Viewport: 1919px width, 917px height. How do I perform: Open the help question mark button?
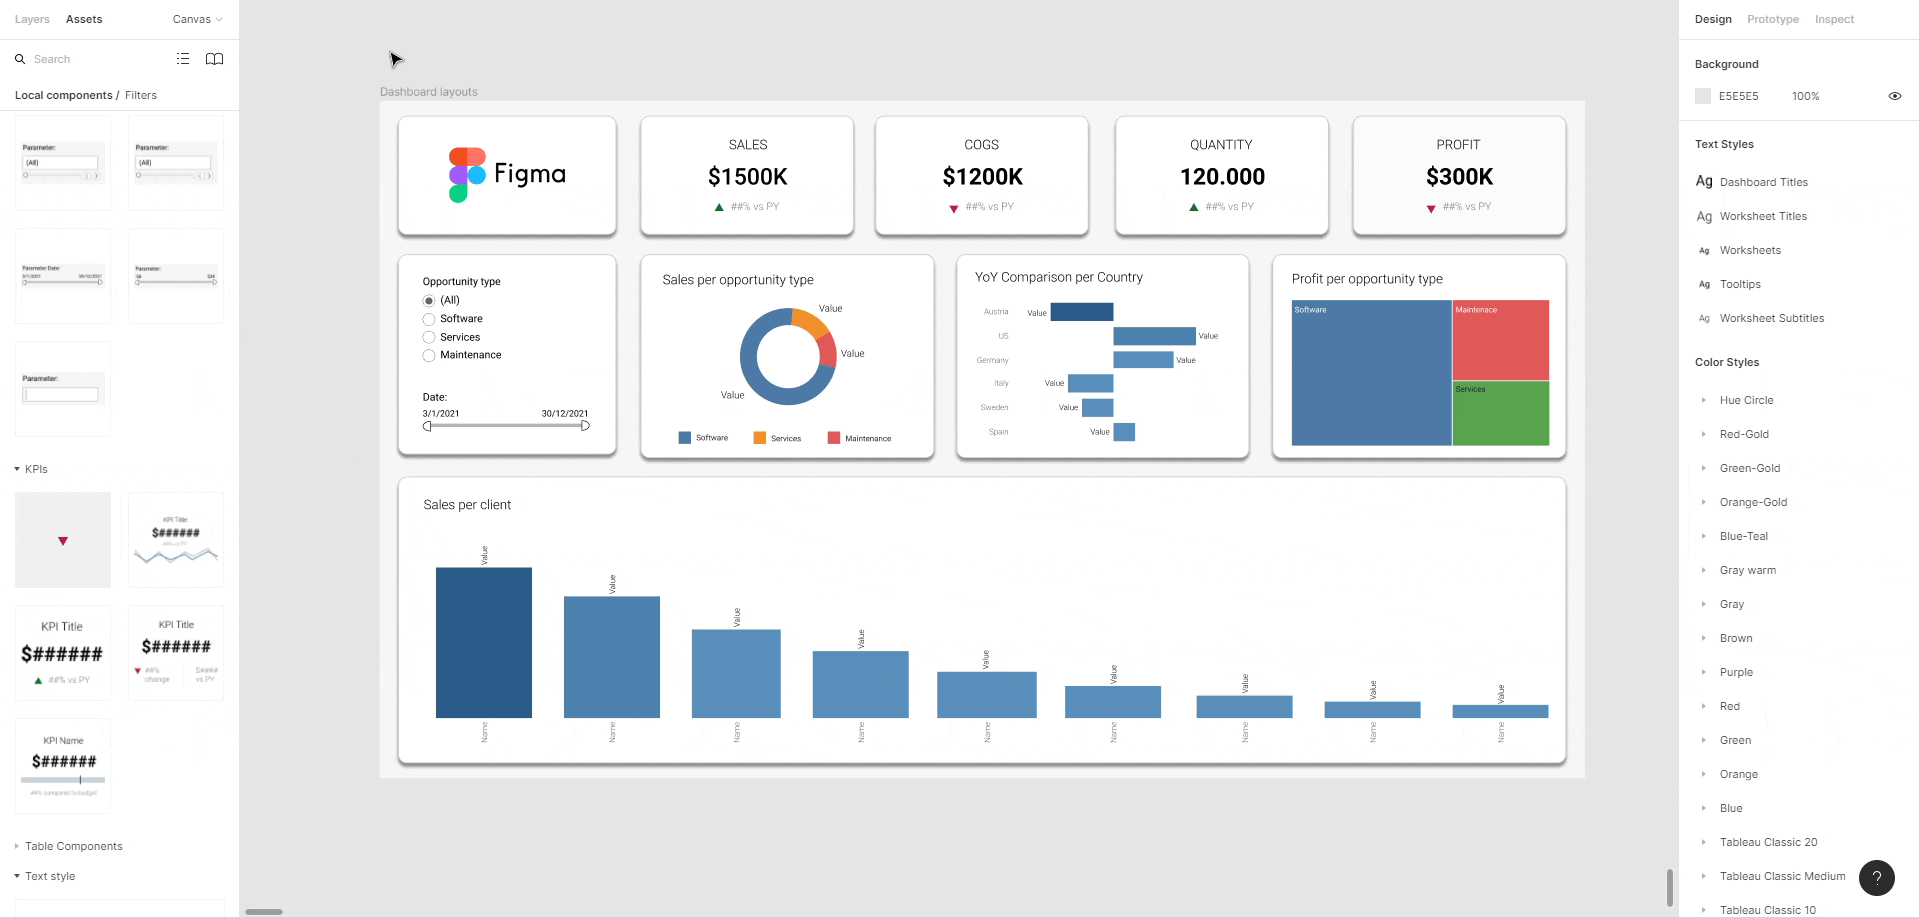point(1877,878)
